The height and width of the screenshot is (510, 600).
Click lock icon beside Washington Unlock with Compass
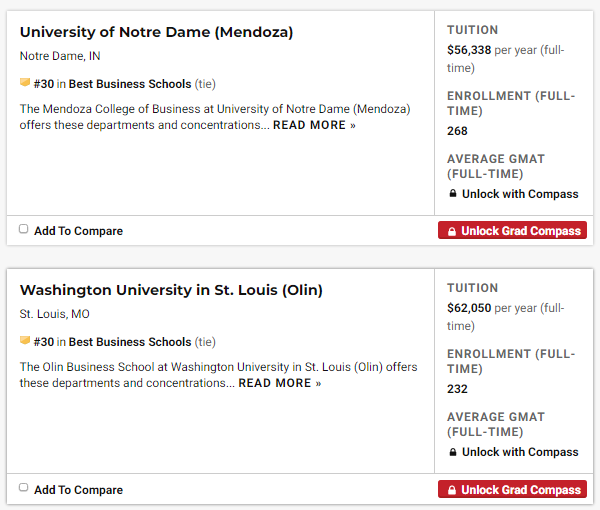[453, 452]
